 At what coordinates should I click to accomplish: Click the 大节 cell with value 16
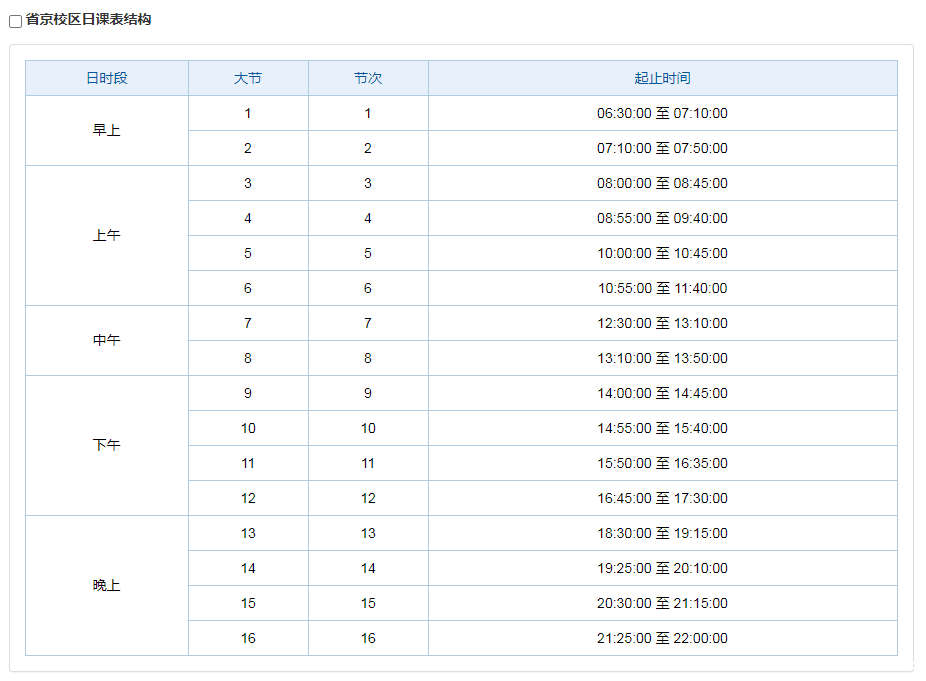pos(248,639)
